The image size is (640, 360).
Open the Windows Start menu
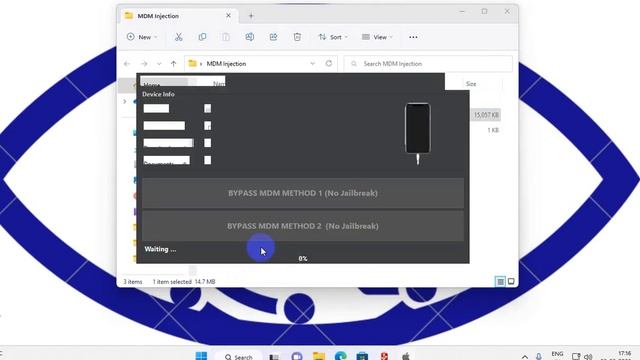(x=201, y=356)
